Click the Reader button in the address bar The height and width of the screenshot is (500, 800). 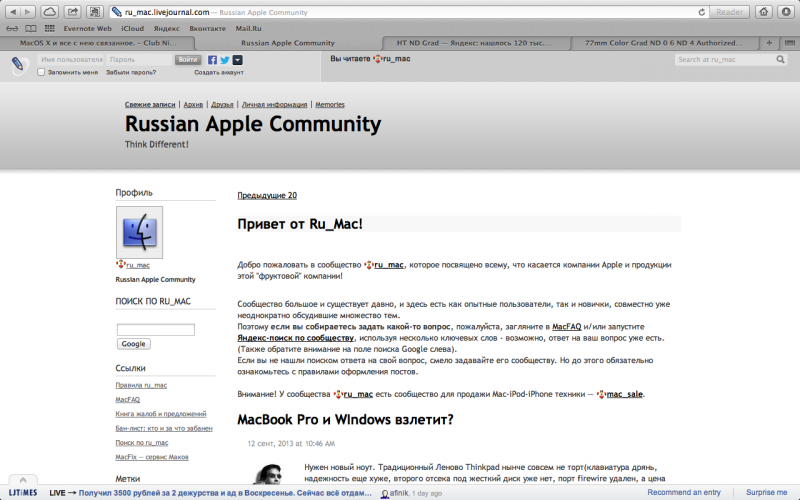(729, 12)
